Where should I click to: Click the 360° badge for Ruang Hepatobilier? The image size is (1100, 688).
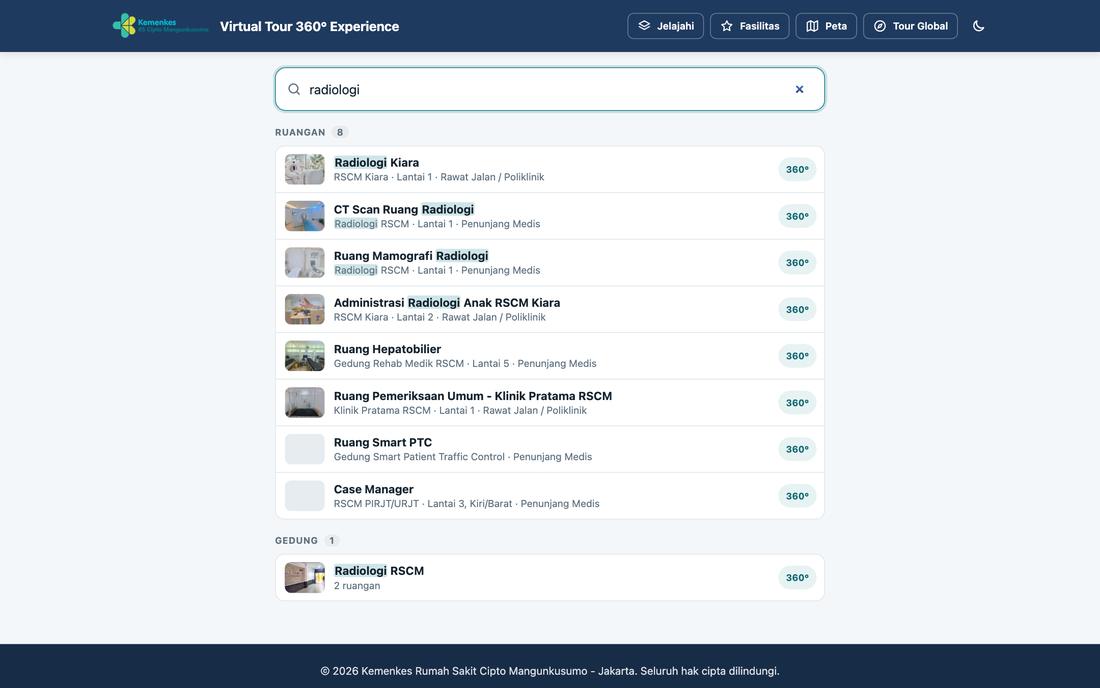point(797,356)
